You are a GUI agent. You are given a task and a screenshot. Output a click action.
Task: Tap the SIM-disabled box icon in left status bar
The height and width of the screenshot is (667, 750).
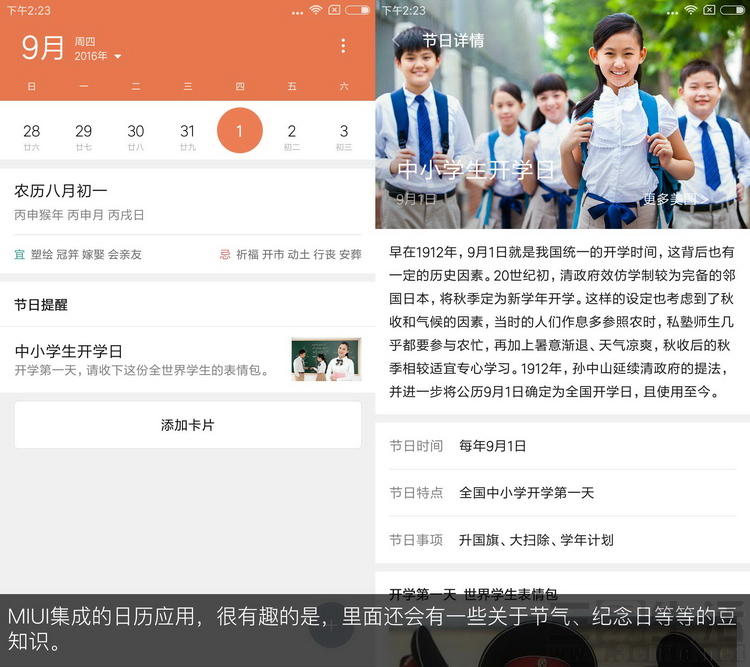tap(334, 10)
